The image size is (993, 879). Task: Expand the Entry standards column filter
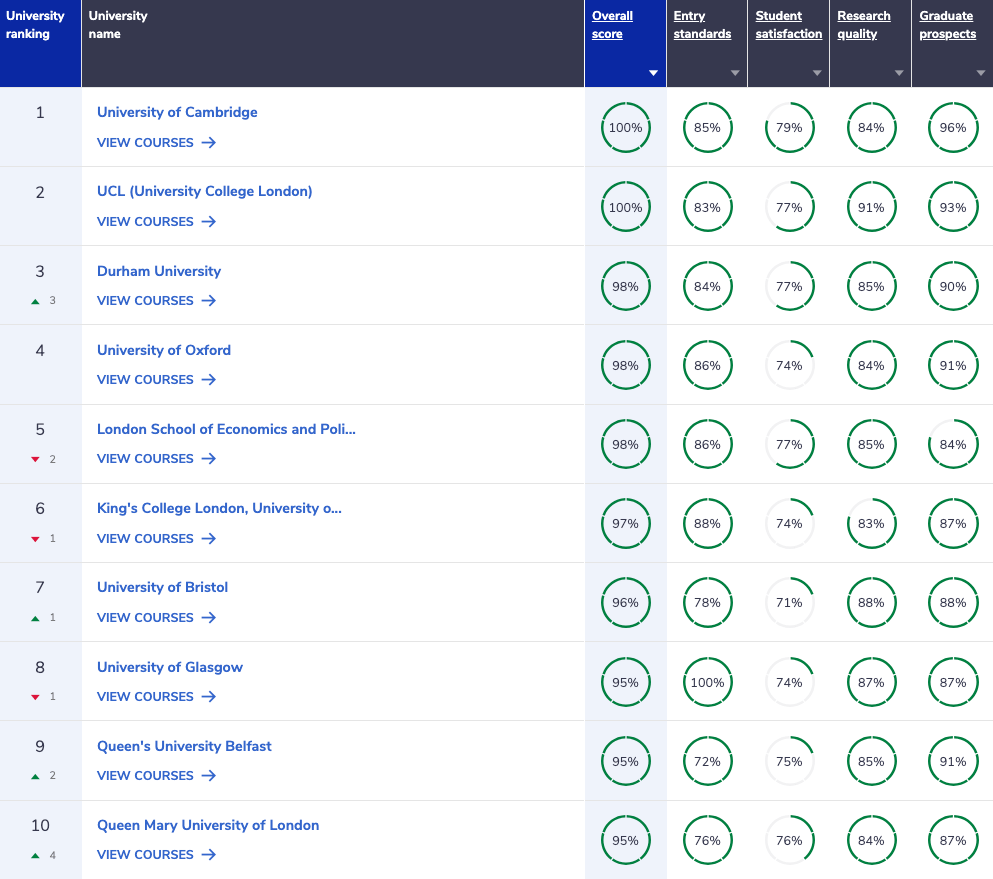pos(734,72)
